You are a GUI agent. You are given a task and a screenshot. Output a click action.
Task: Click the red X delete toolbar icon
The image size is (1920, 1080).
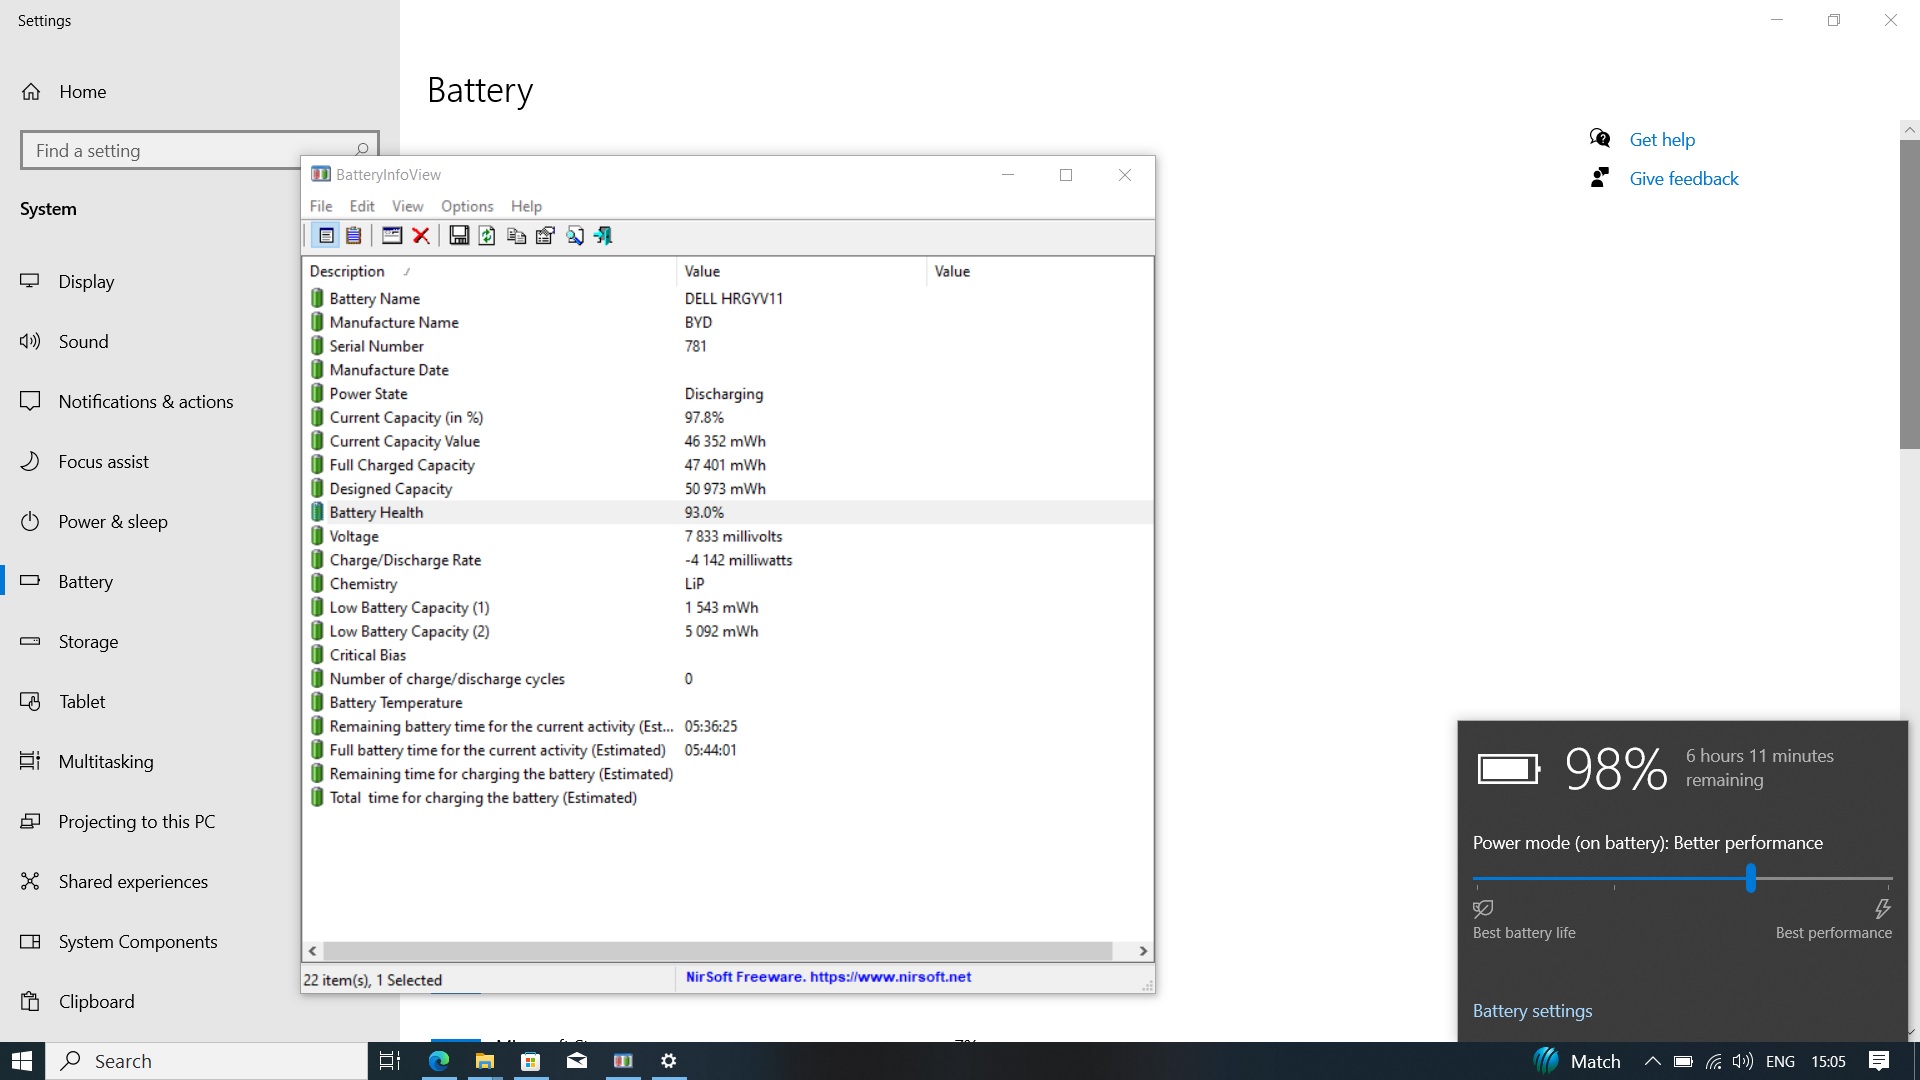tap(421, 236)
